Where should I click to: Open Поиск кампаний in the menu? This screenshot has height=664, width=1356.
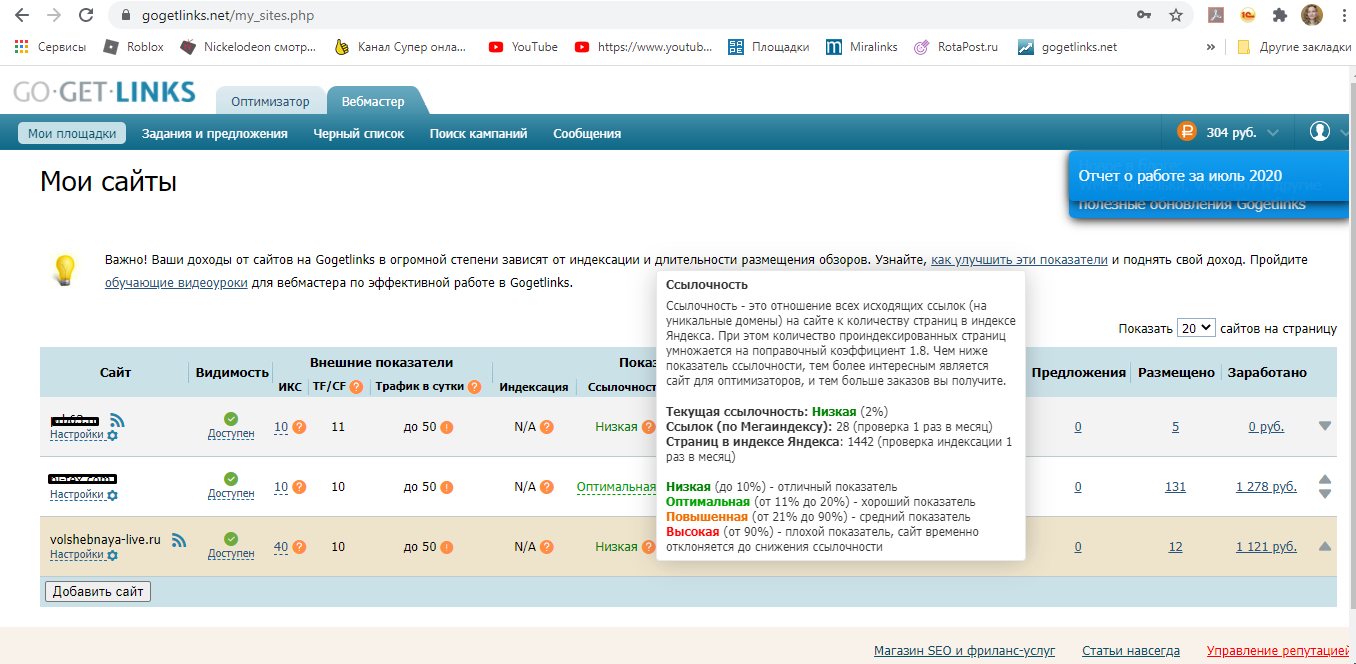tap(478, 133)
